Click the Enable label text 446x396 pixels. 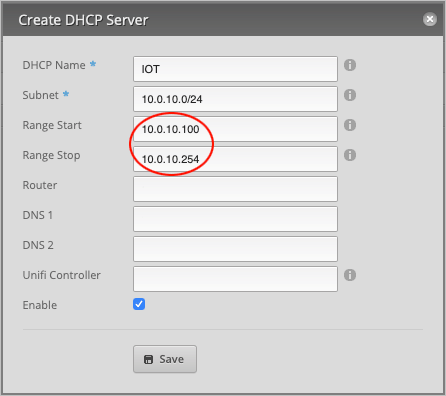[40, 305]
